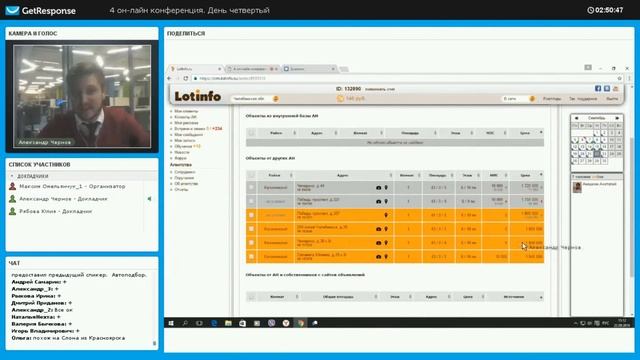Click the orange icon beside В сети field

[x=532, y=99]
